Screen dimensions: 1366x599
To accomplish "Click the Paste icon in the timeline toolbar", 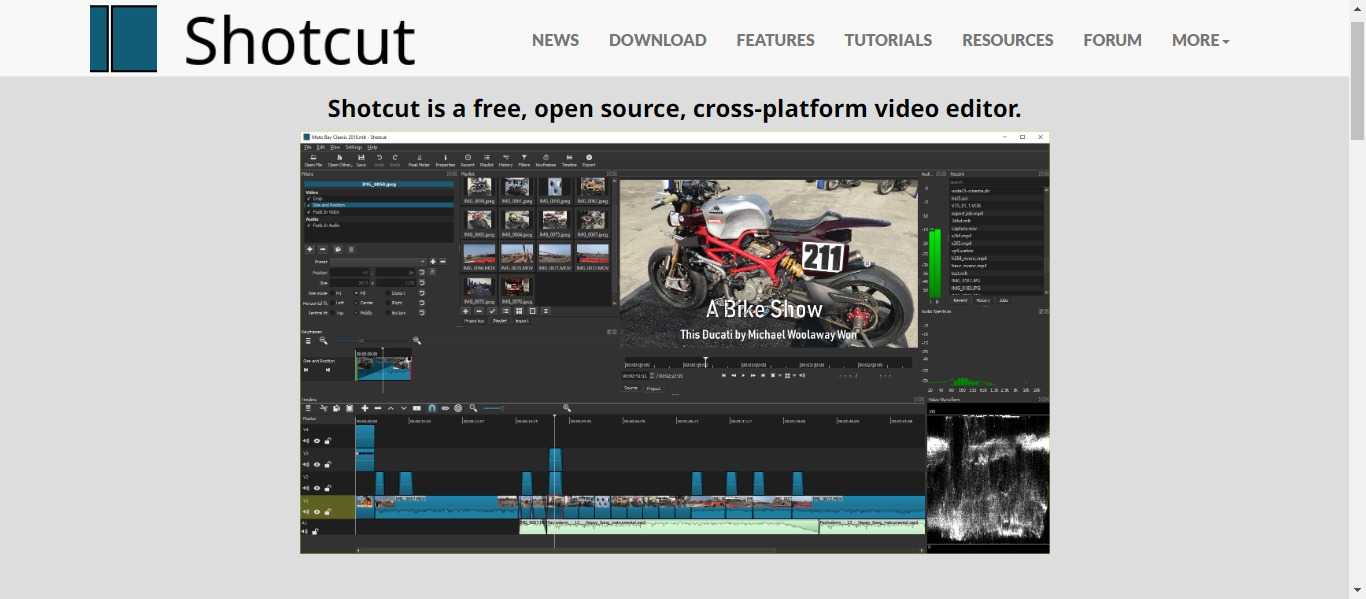I will coord(349,408).
